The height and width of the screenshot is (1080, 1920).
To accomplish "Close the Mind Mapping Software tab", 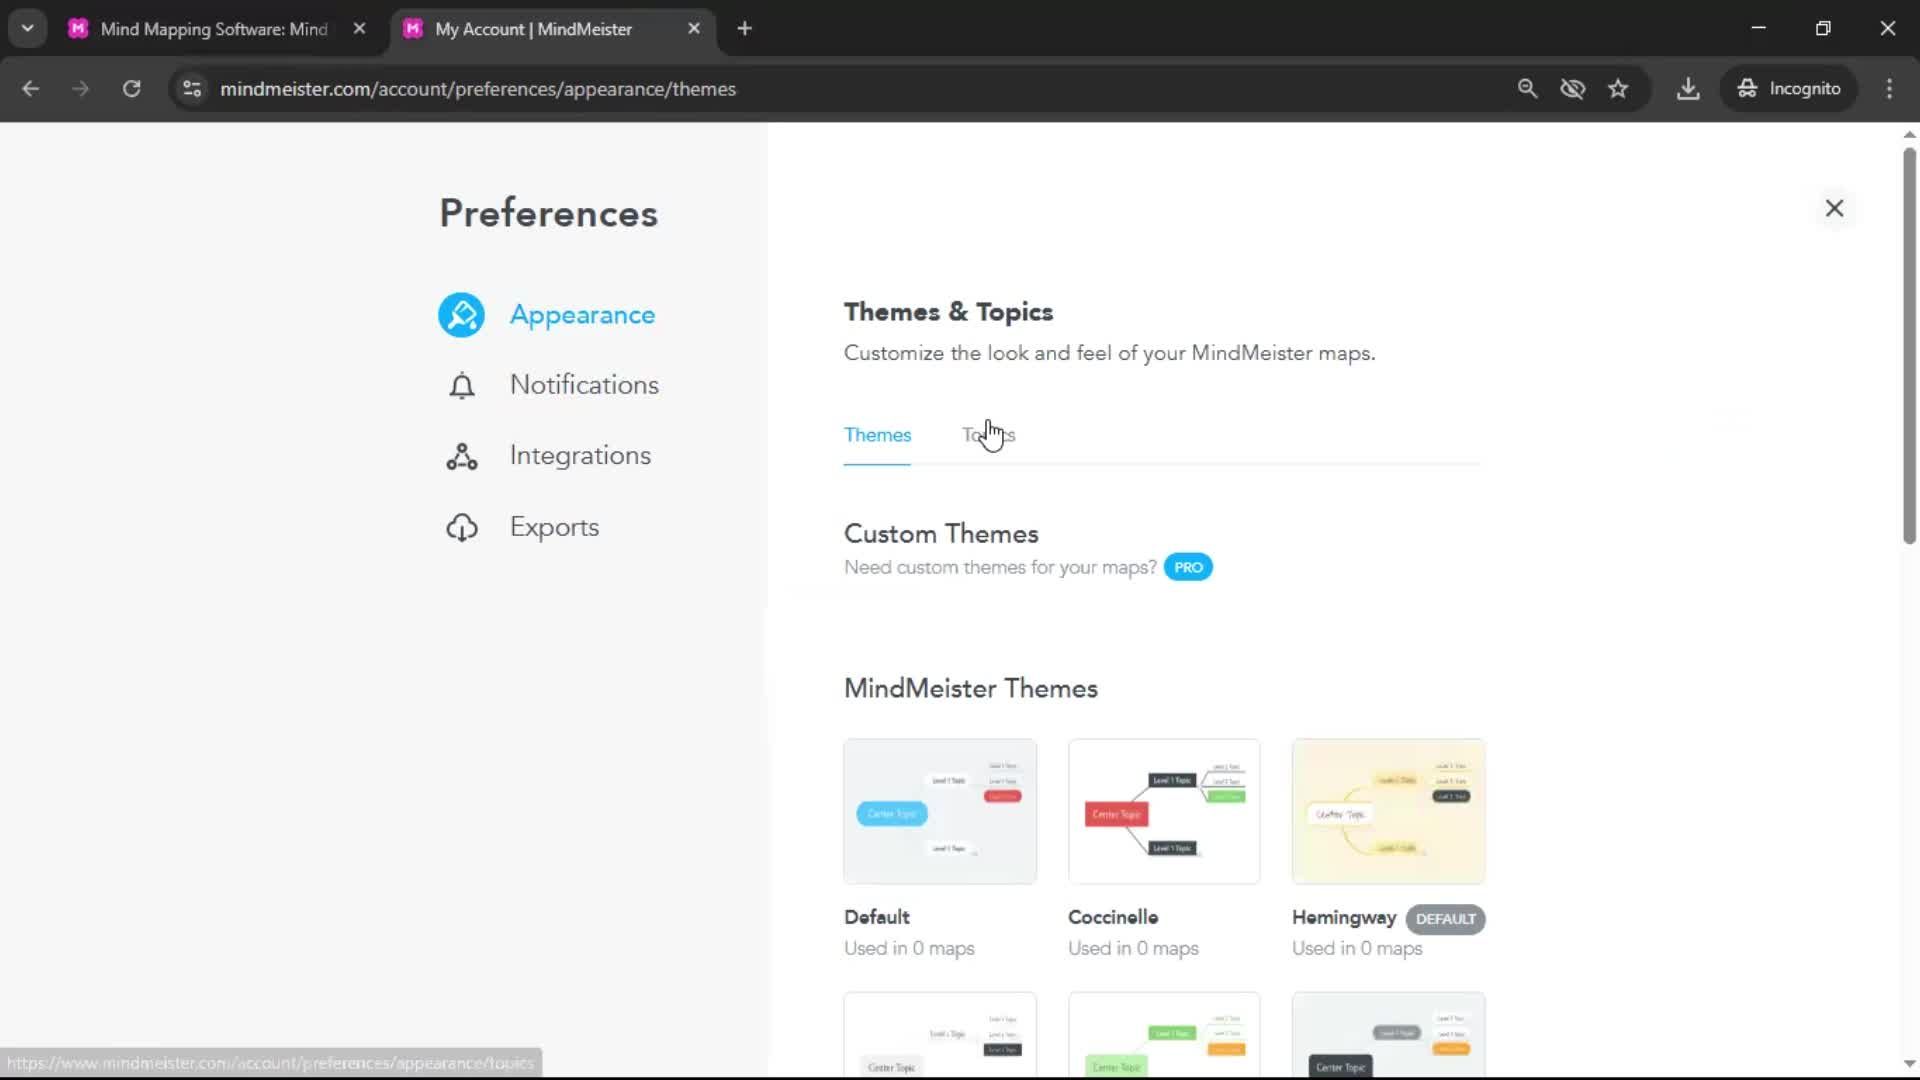I will pyautogui.click(x=359, y=29).
